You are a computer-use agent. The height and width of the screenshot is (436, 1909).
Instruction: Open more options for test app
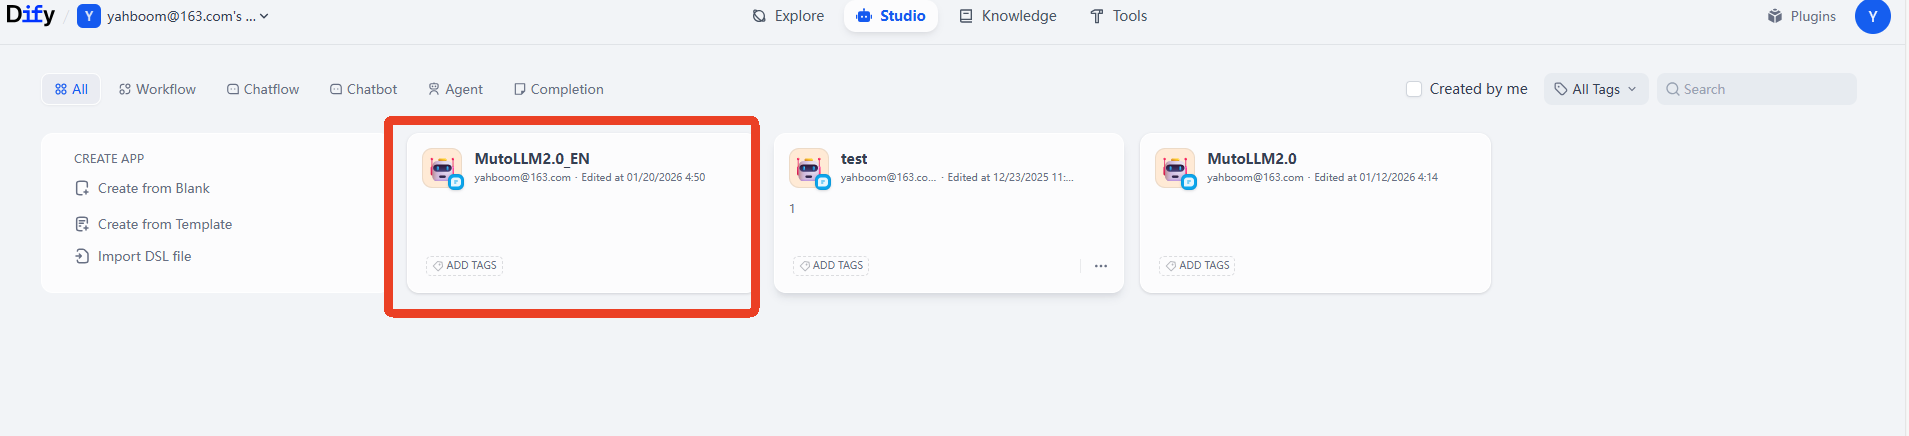pos(1101,266)
